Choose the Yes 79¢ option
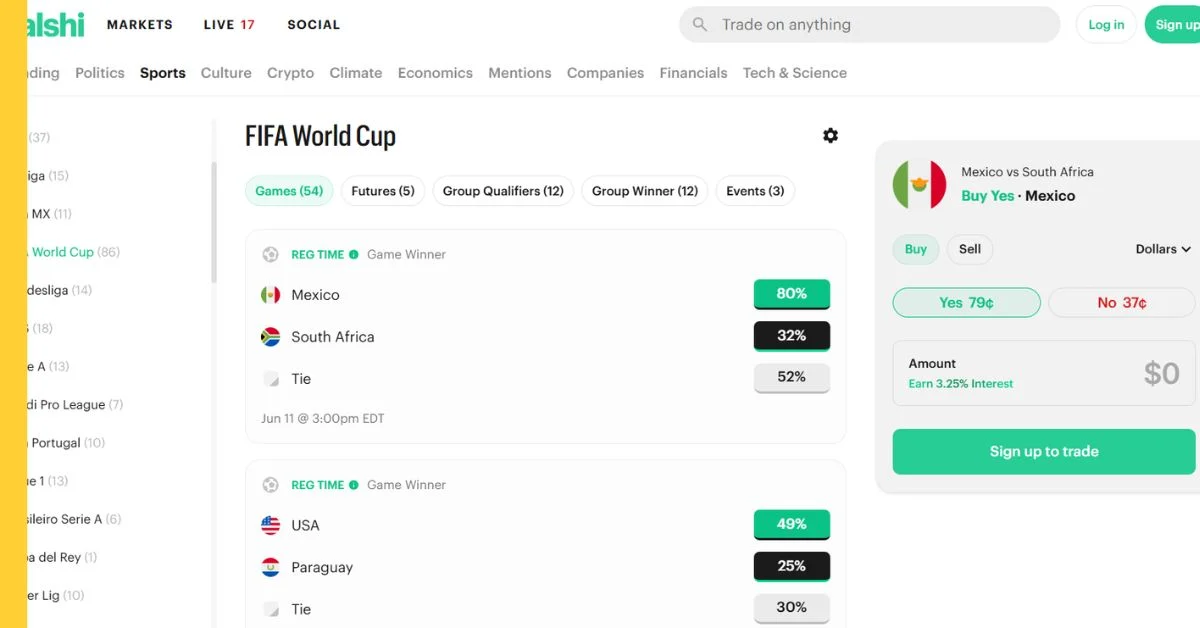The image size is (1200, 628). tap(966, 303)
